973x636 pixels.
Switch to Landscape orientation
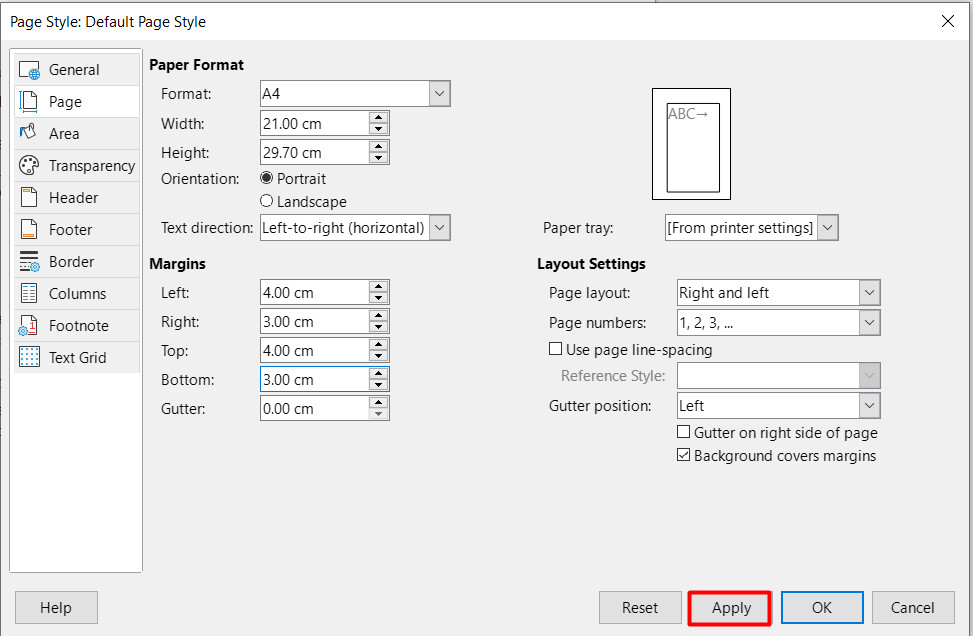click(267, 201)
